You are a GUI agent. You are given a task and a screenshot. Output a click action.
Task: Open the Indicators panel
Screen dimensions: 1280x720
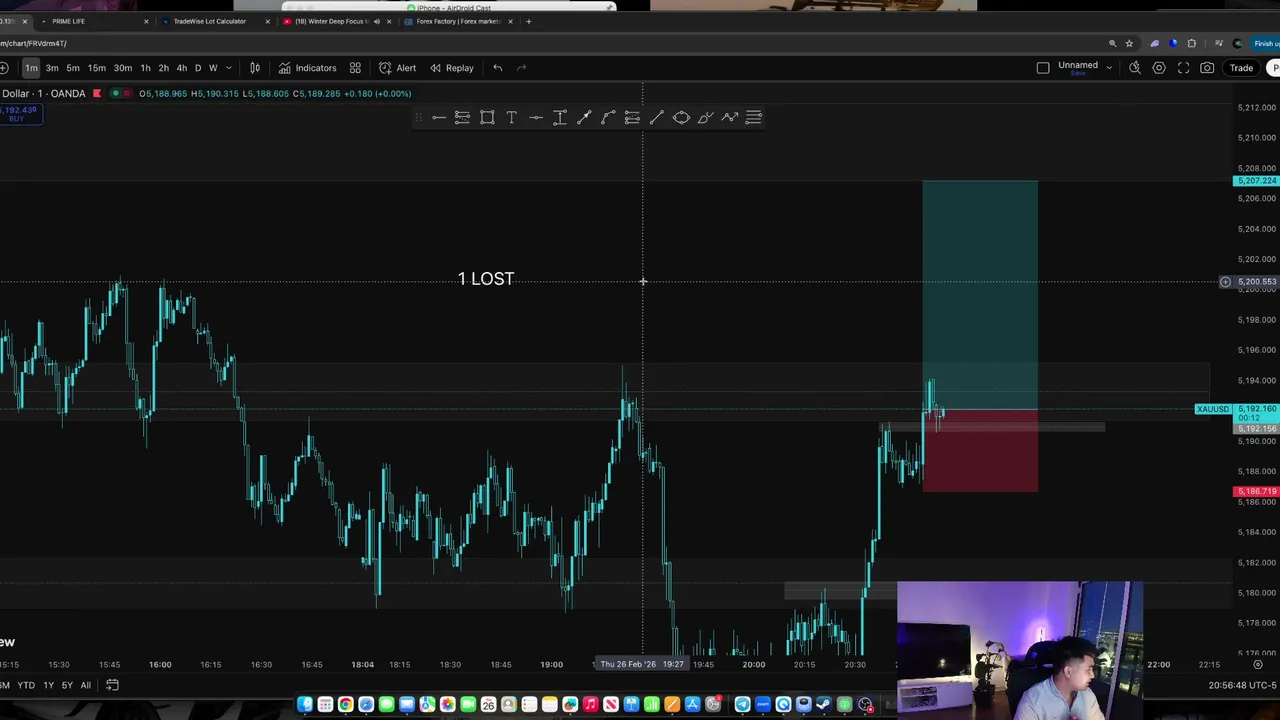point(307,68)
